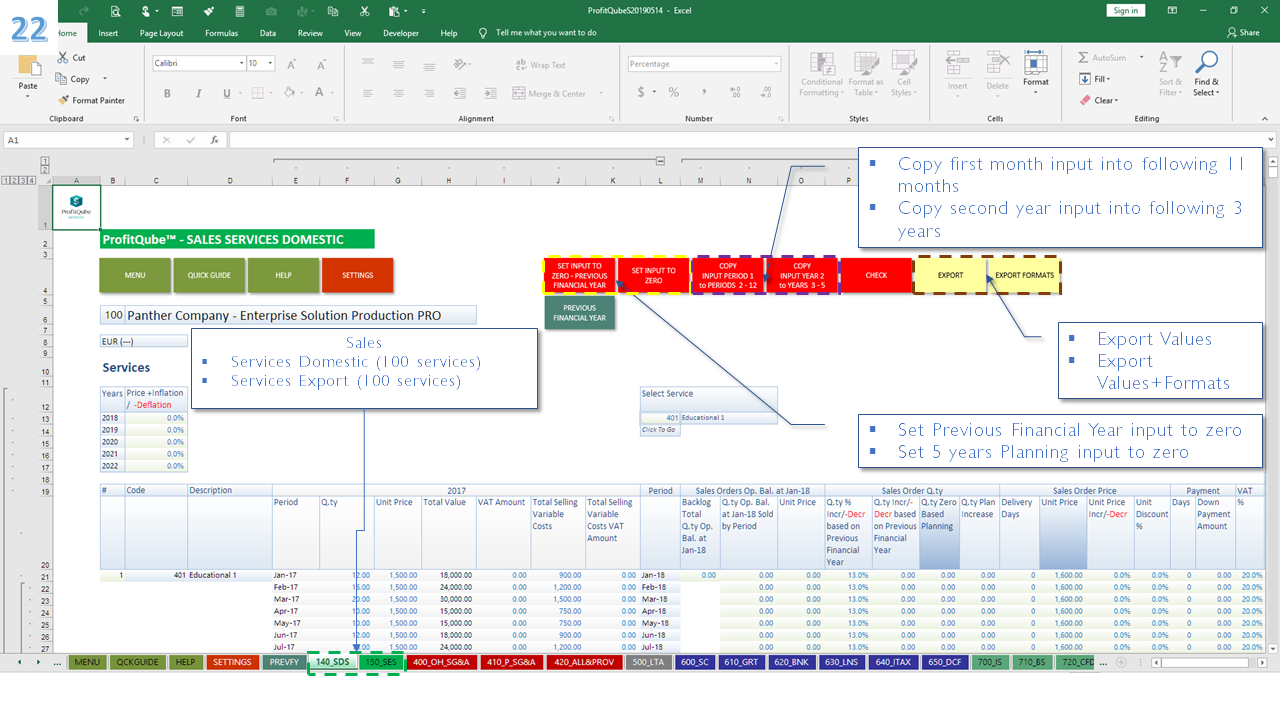
Task: Open the Formulas ribbon tab
Action: (x=221, y=32)
